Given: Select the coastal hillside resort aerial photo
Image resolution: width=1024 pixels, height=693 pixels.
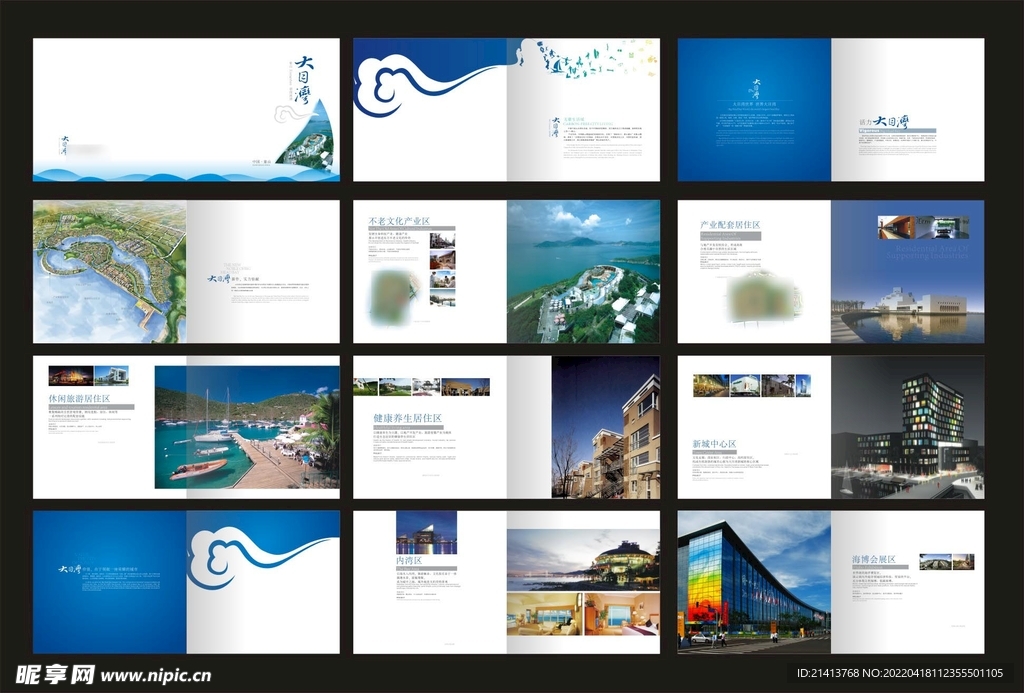Looking at the screenshot, I should click(583, 271).
